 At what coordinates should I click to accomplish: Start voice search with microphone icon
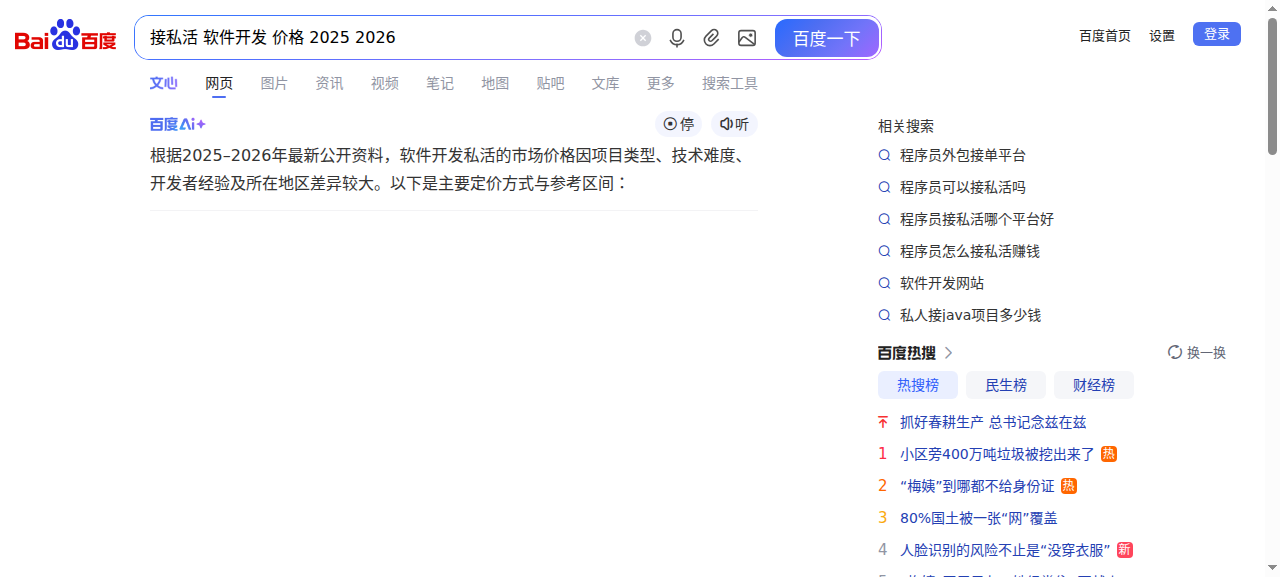click(677, 38)
